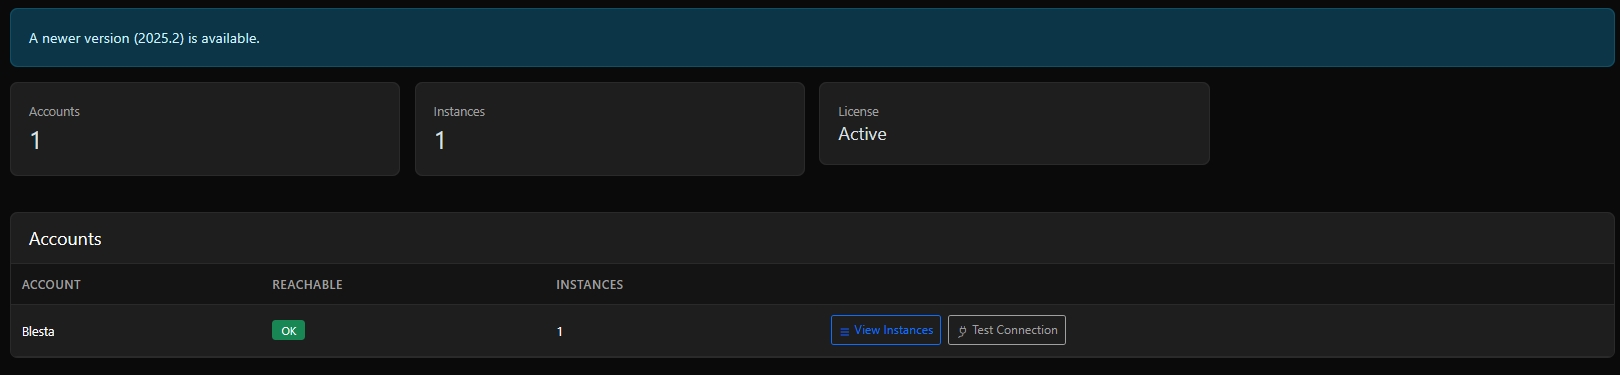Image resolution: width=1620 pixels, height=375 pixels.
Task: Click the list icon in View Instances
Action: tap(844, 331)
